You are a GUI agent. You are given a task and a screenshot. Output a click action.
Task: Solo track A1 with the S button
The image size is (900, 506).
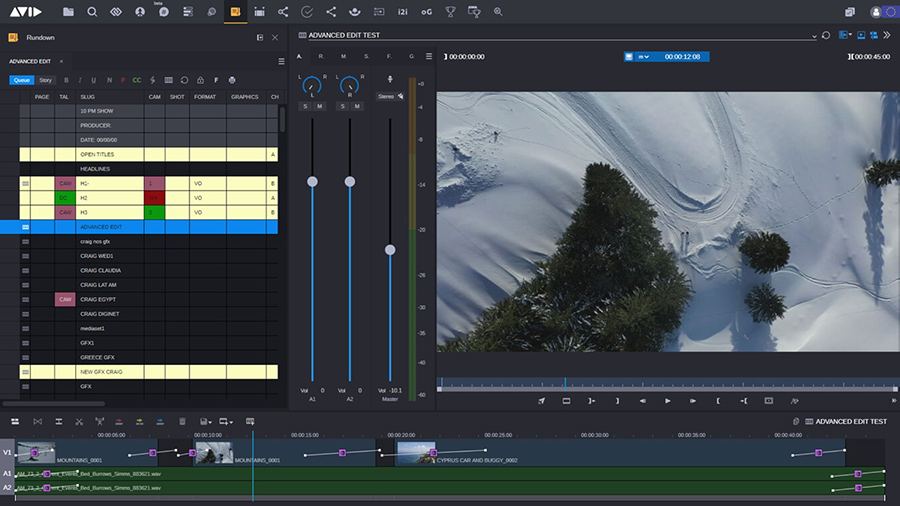click(305, 106)
